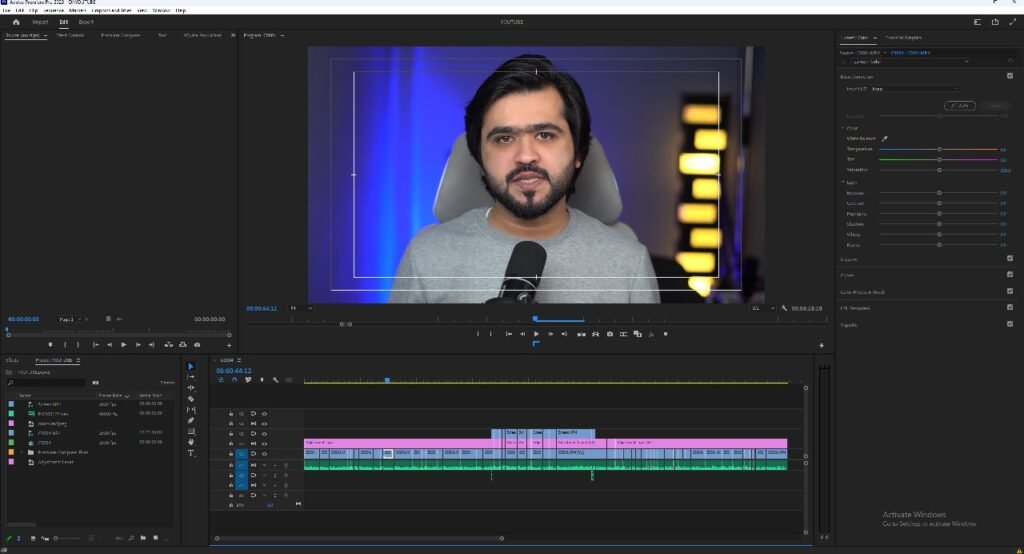
Task: Click the Saturation slider handle
Action: 939,170
